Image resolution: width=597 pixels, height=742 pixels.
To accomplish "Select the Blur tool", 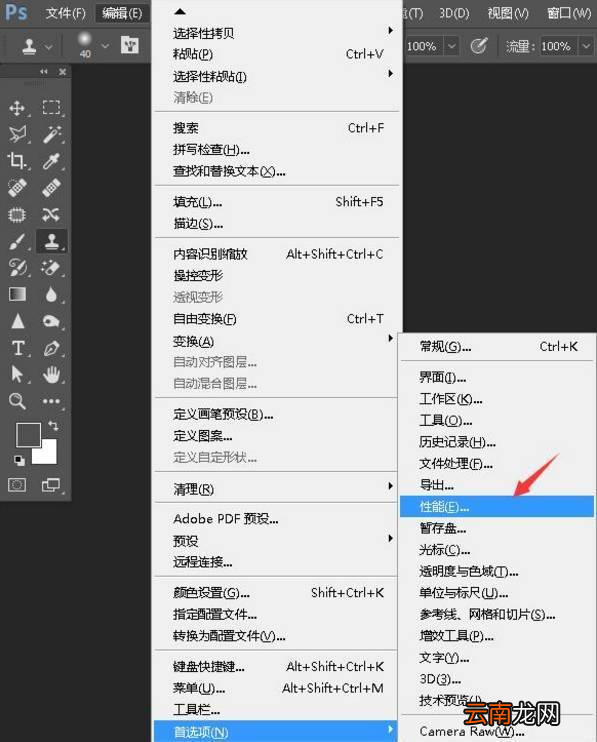I will pos(51,294).
